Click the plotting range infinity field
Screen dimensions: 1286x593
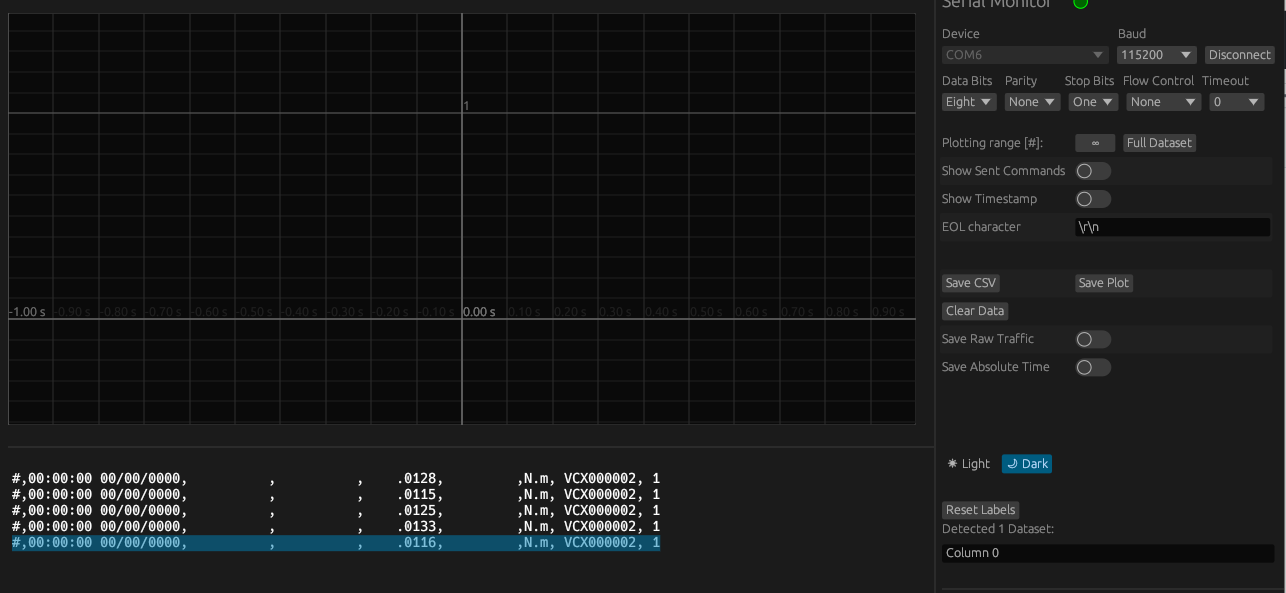tap(1095, 143)
